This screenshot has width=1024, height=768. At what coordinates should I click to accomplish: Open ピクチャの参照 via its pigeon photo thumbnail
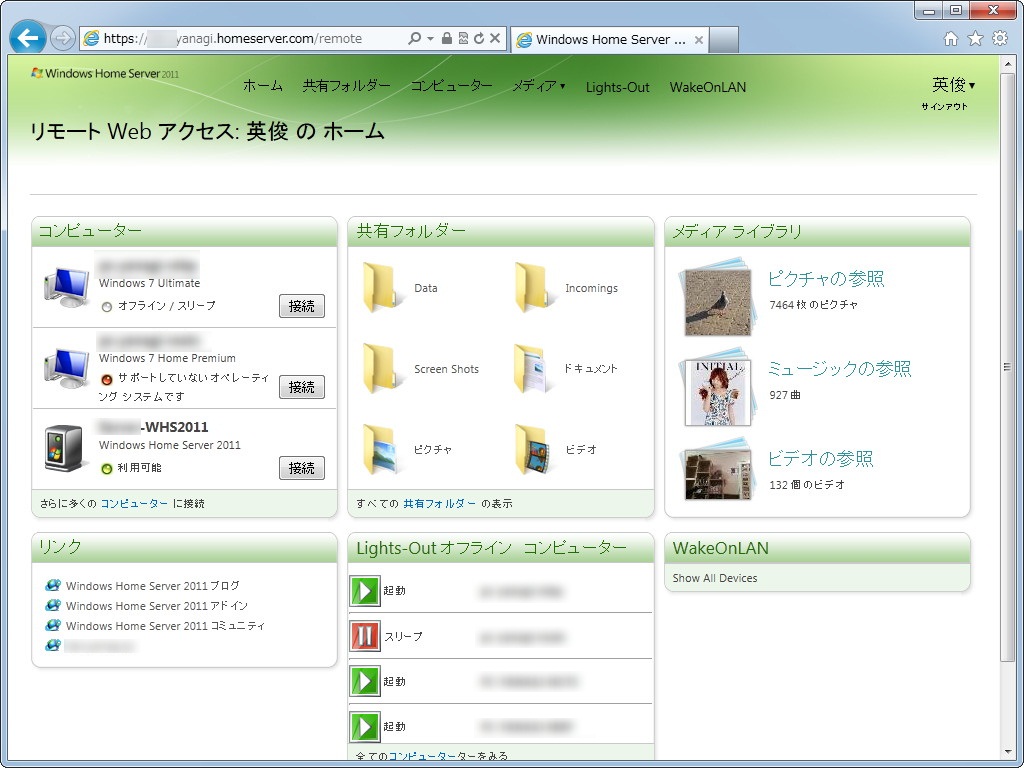point(712,296)
